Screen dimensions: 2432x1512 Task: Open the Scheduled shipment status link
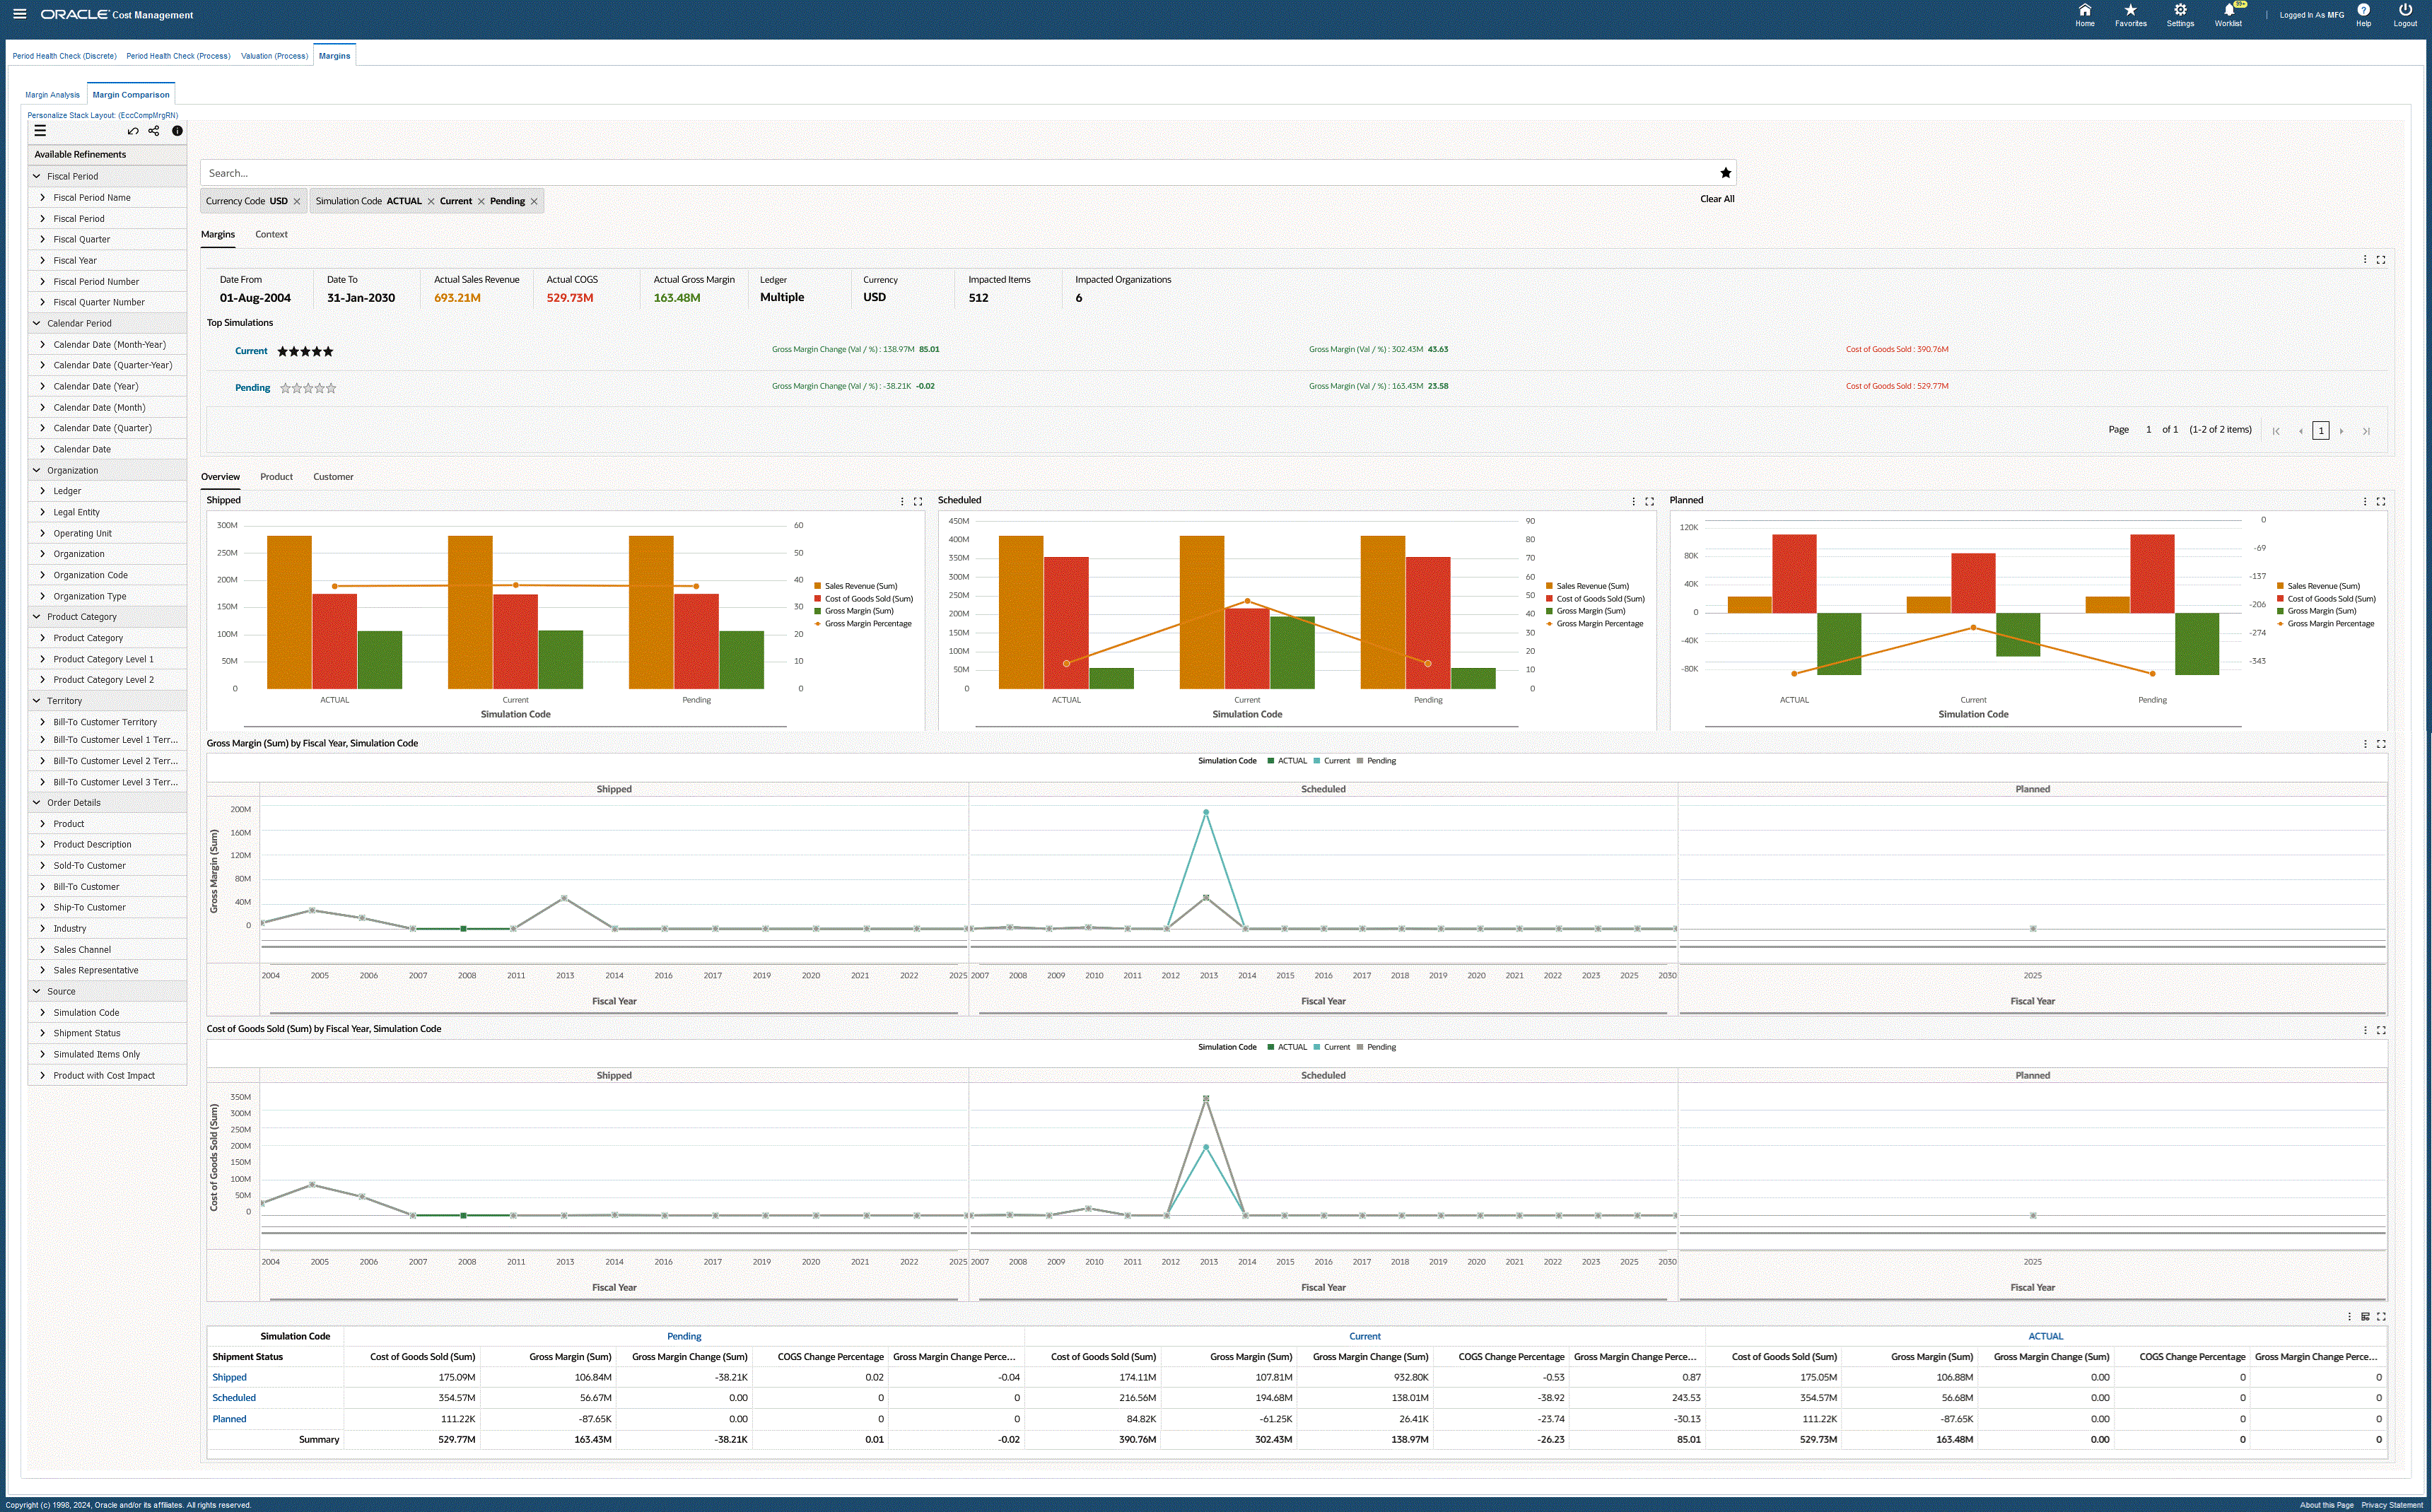(x=234, y=1398)
